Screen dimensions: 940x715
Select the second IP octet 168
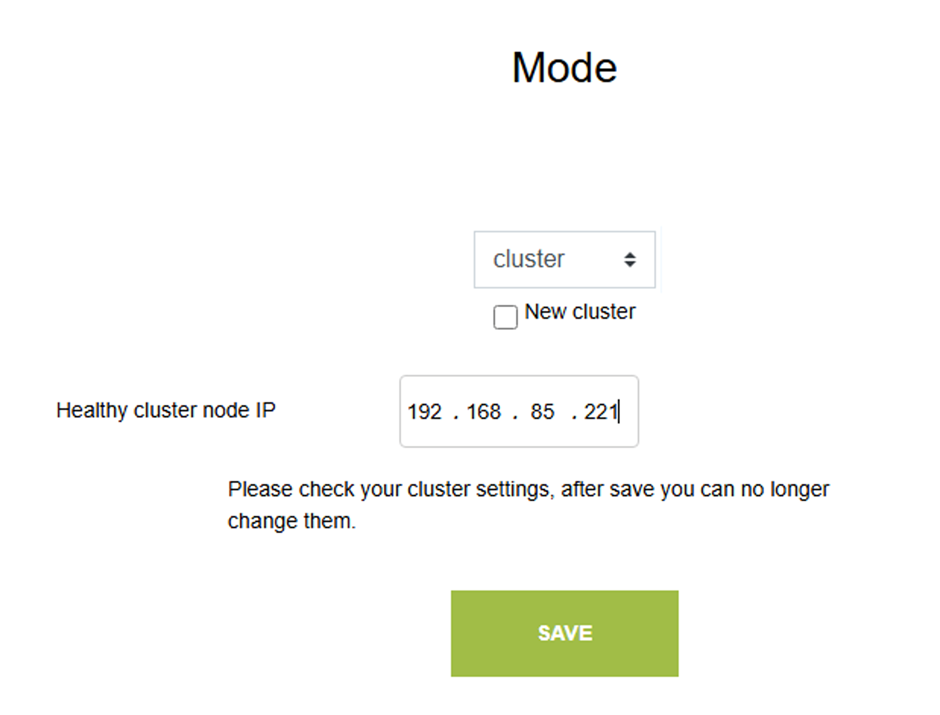[x=484, y=412]
